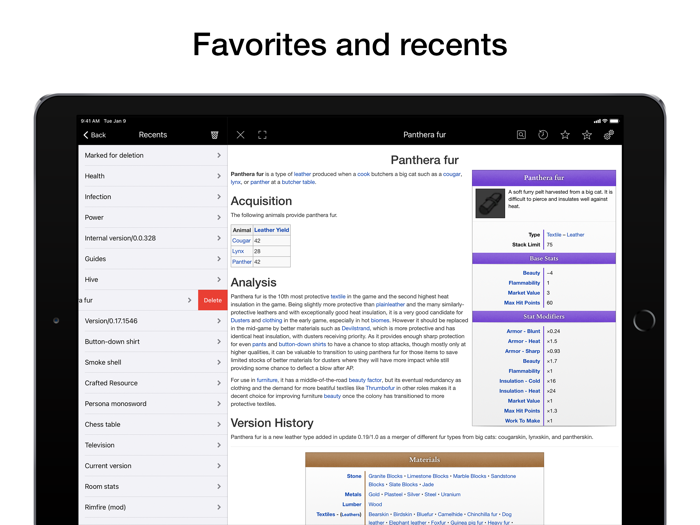Image resolution: width=700 pixels, height=525 pixels.
Task: Open the Rimfire (mod) recent entry
Action: point(153,507)
